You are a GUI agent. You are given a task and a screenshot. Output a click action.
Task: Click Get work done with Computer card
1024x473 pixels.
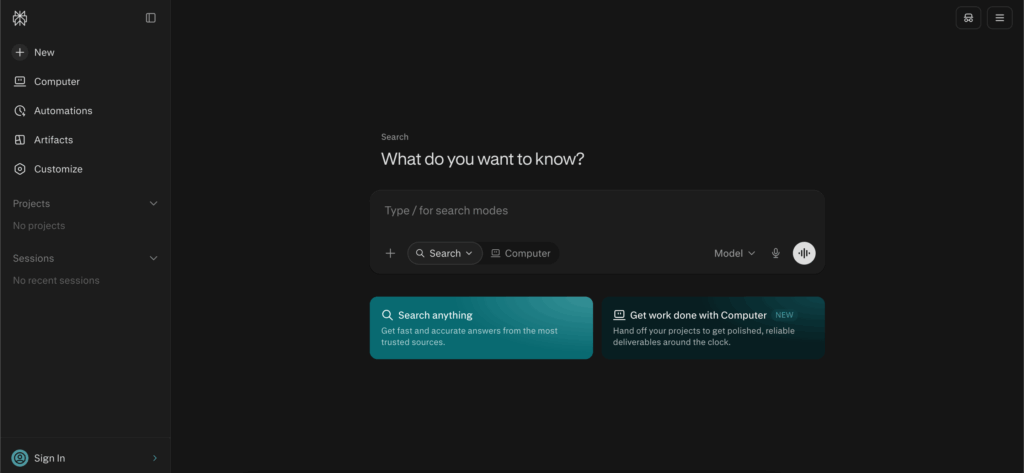[713, 328]
